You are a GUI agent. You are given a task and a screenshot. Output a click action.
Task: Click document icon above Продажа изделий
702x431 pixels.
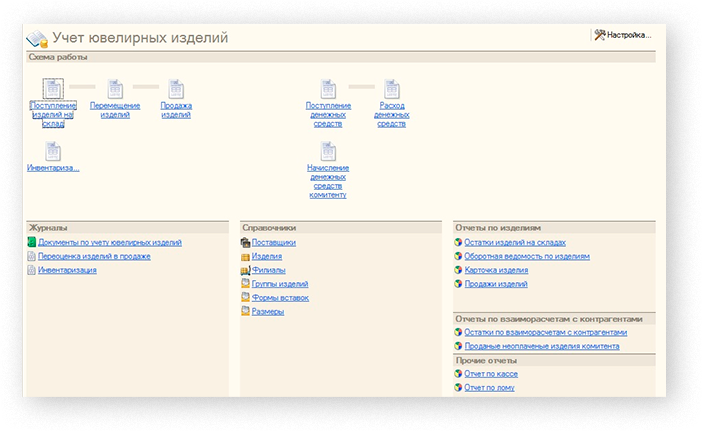click(x=176, y=89)
